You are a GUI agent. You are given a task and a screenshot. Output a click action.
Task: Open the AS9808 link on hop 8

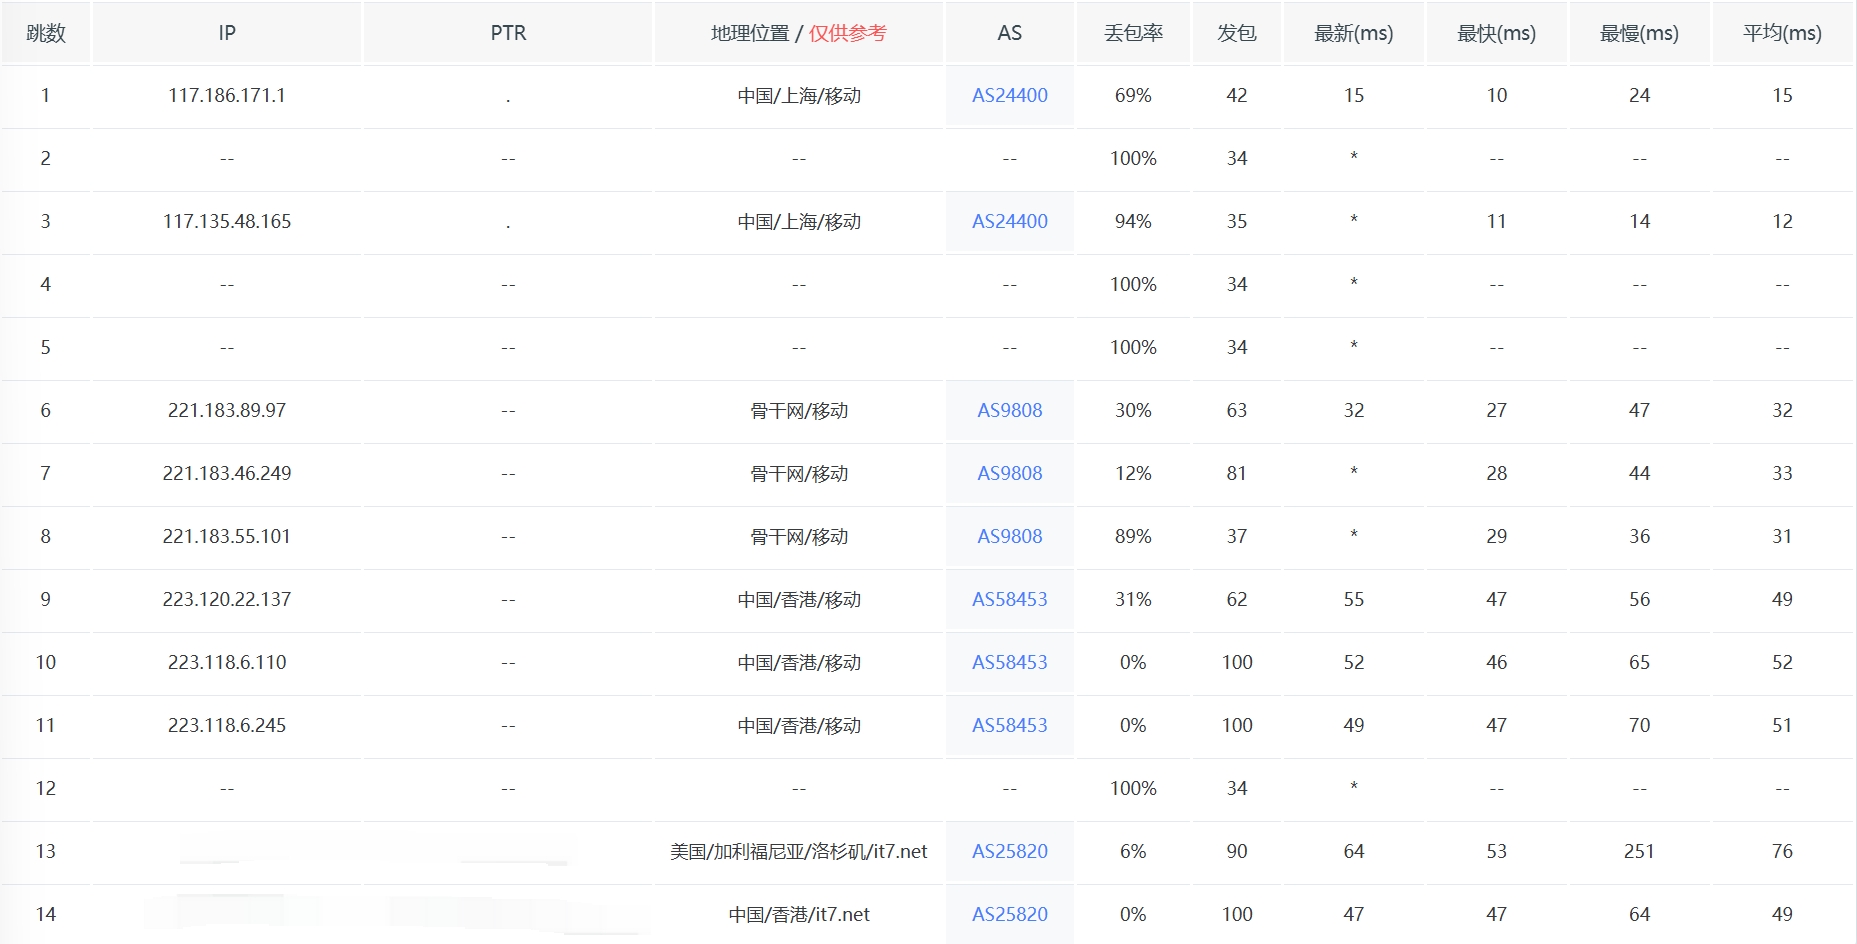(x=1008, y=536)
